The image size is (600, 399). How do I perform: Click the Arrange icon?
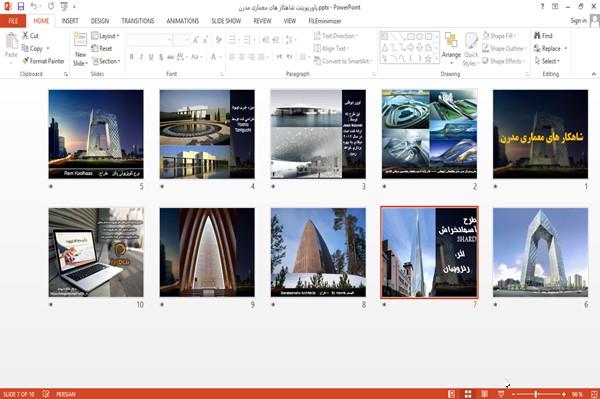pos(451,41)
